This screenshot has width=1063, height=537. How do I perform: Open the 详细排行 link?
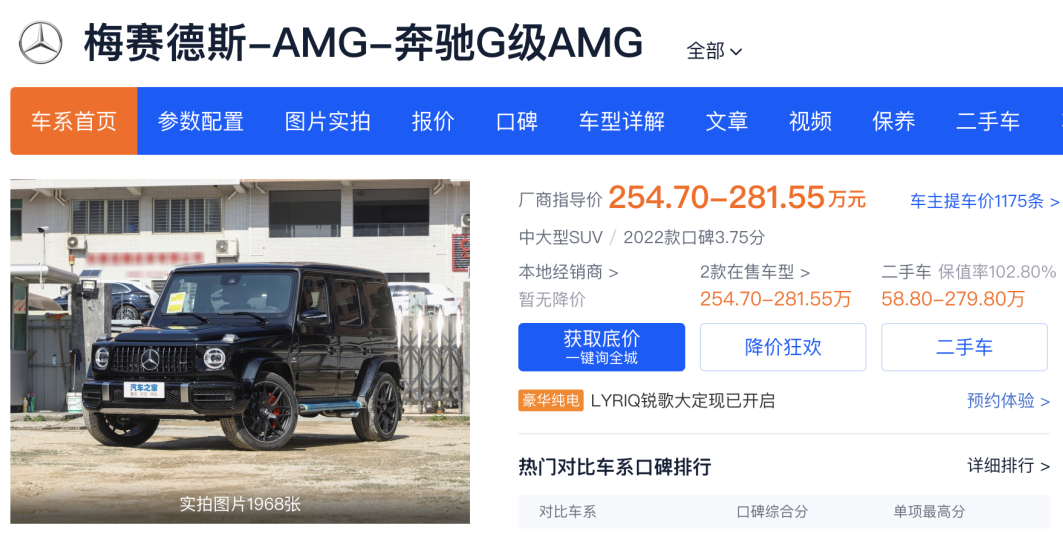click(x=1008, y=466)
